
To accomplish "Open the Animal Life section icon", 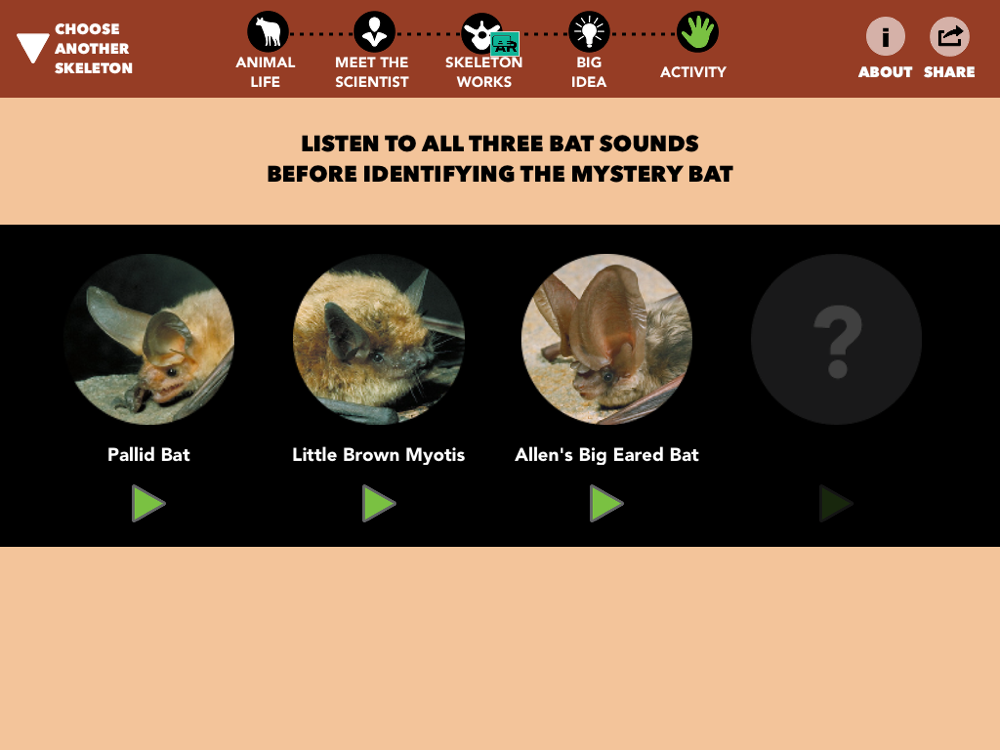I will pos(268,31).
